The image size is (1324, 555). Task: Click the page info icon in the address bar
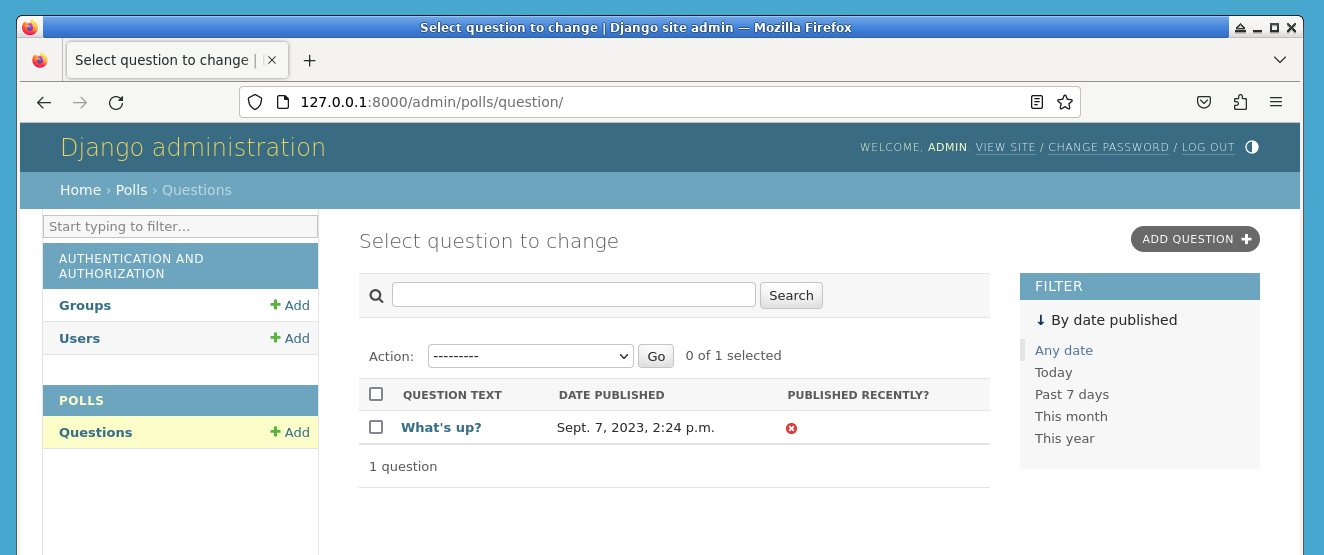tap(282, 102)
